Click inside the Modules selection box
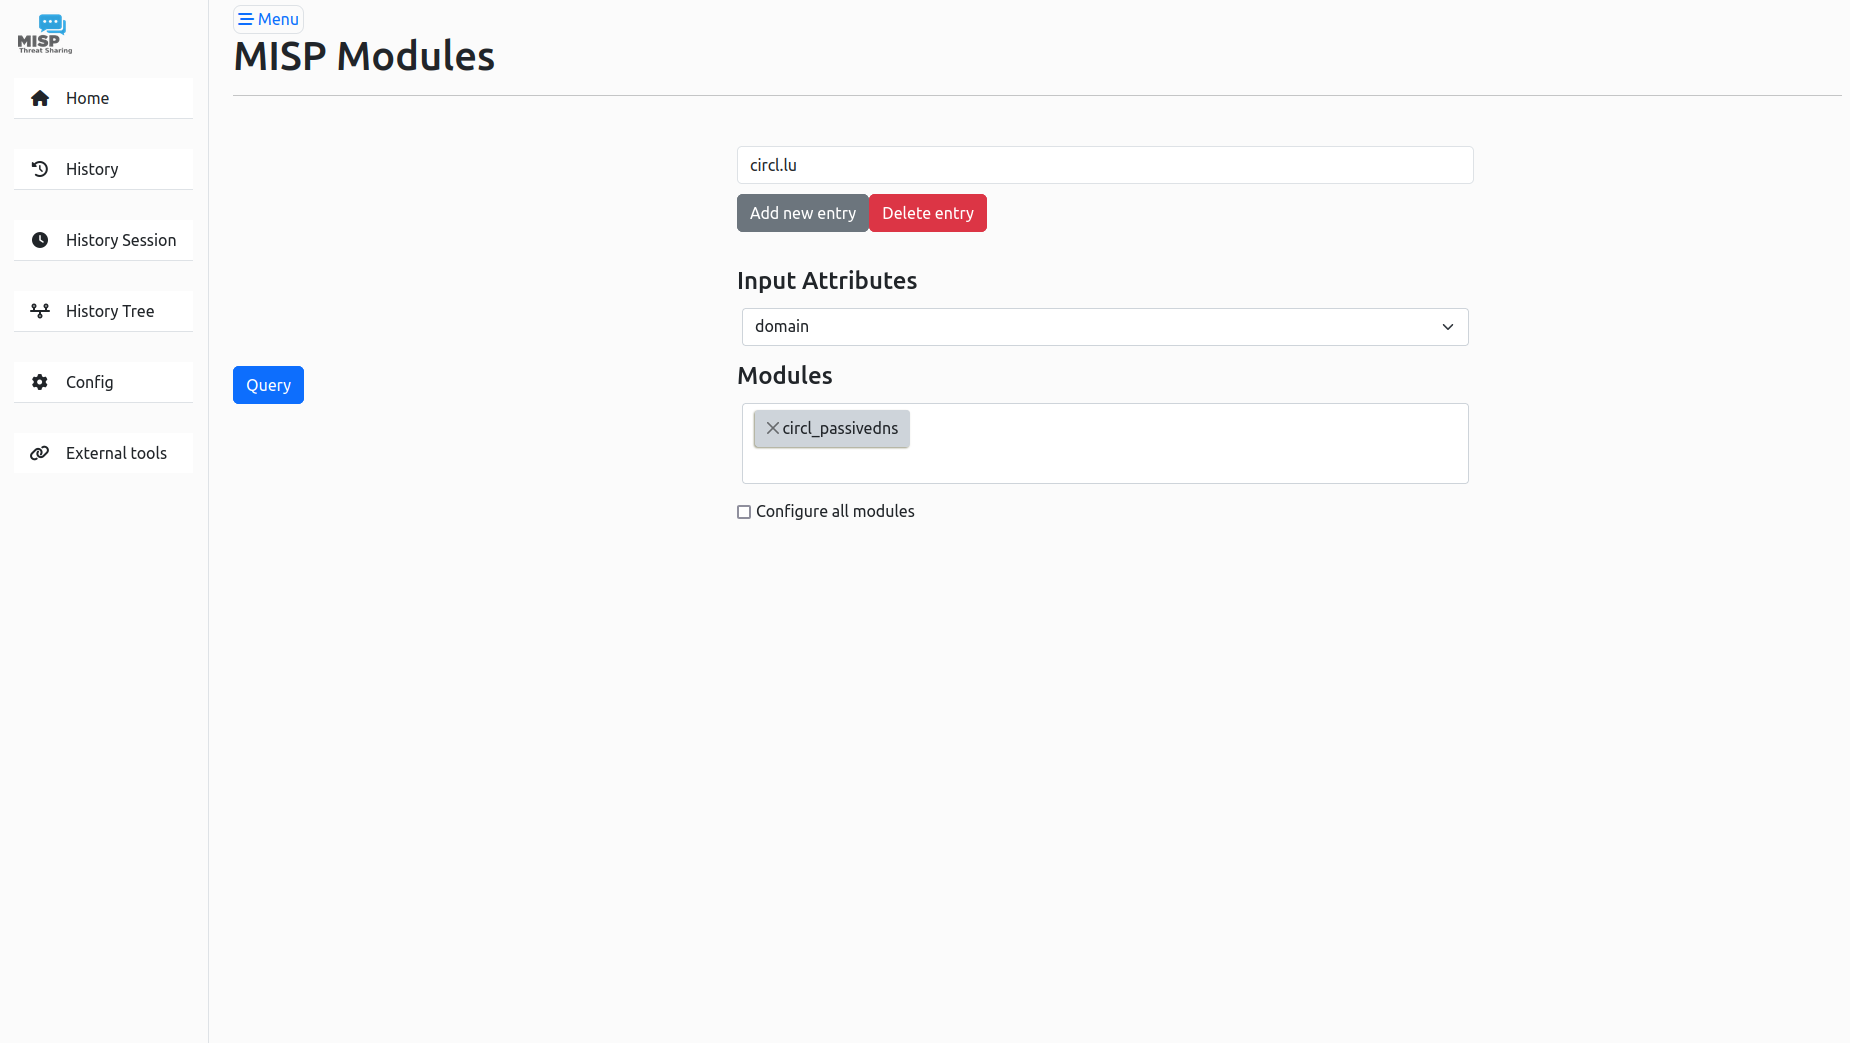Image resolution: width=1850 pixels, height=1043 pixels. coord(1105,443)
